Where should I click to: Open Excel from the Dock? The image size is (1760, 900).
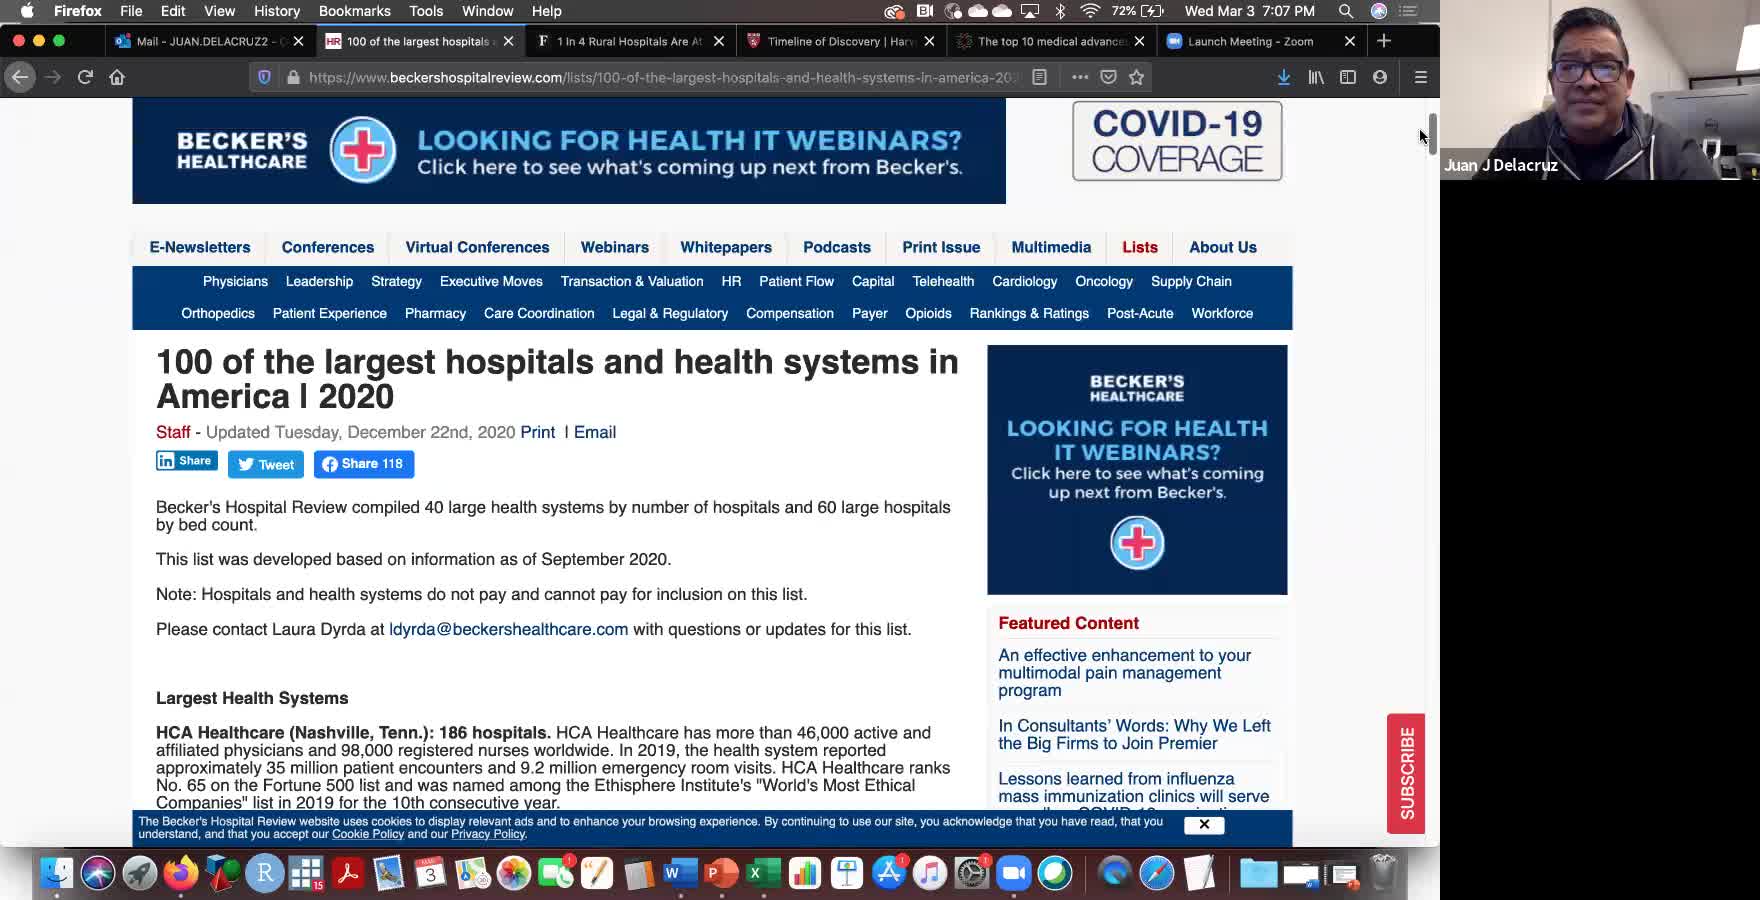[x=763, y=873]
